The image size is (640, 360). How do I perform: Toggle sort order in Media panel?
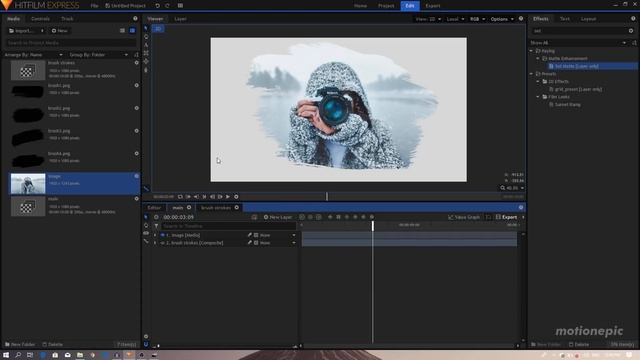point(136,55)
